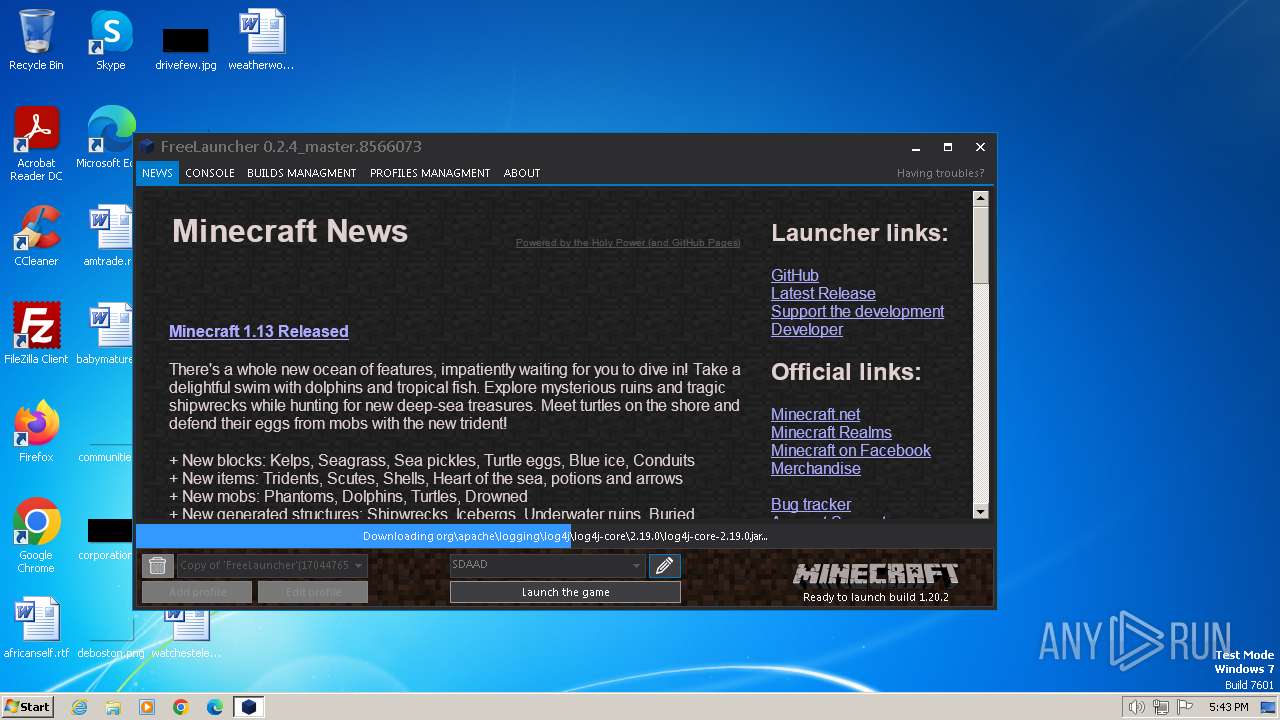Select the babymature Word document icon
The height and width of the screenshot is (720, 1280).
106,334
